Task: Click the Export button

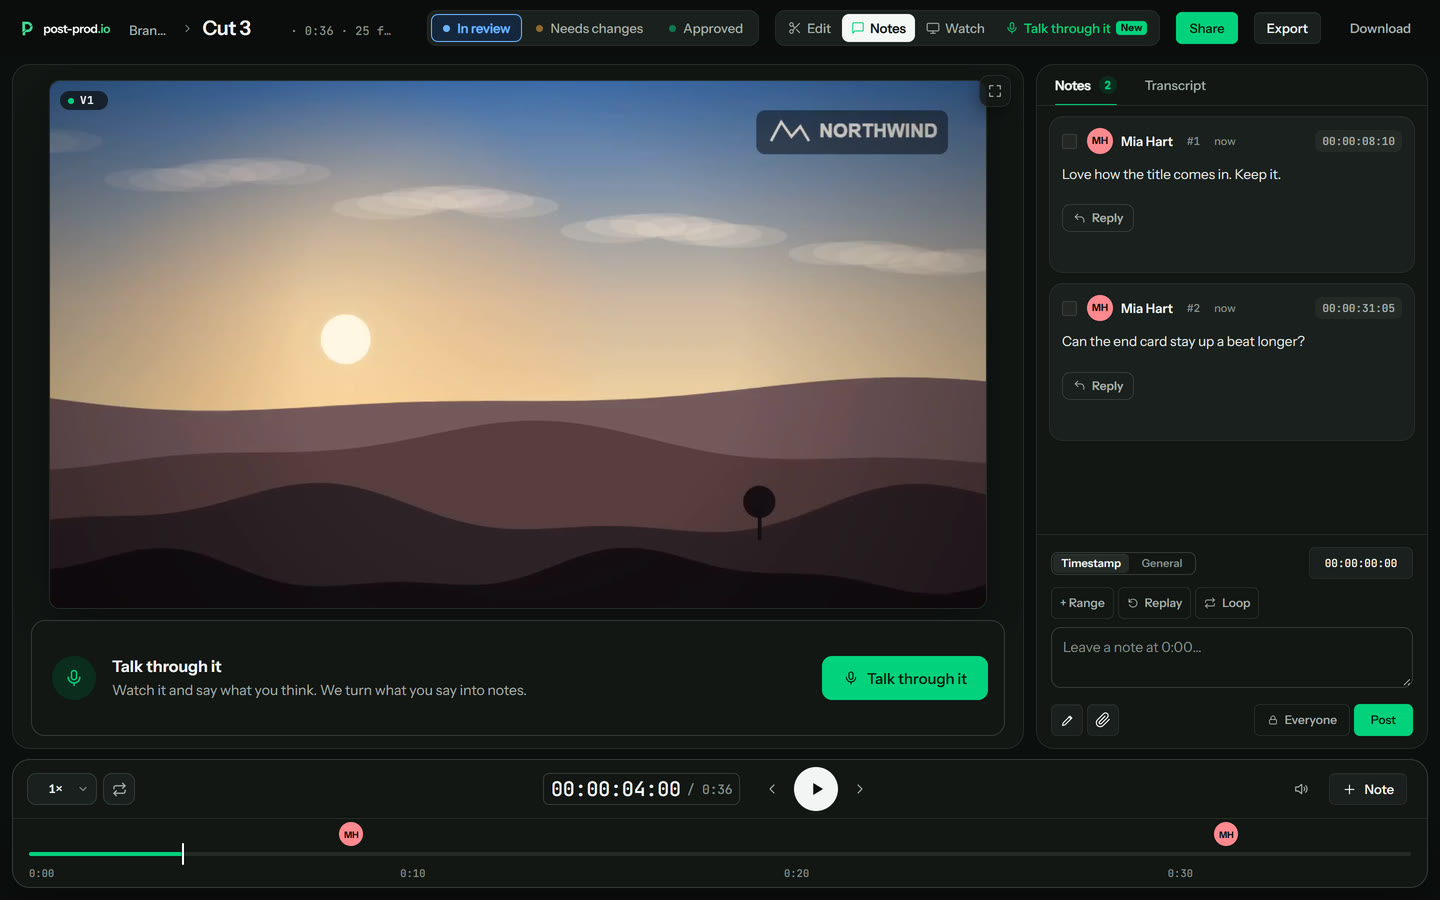Action: pos(1287,28)
